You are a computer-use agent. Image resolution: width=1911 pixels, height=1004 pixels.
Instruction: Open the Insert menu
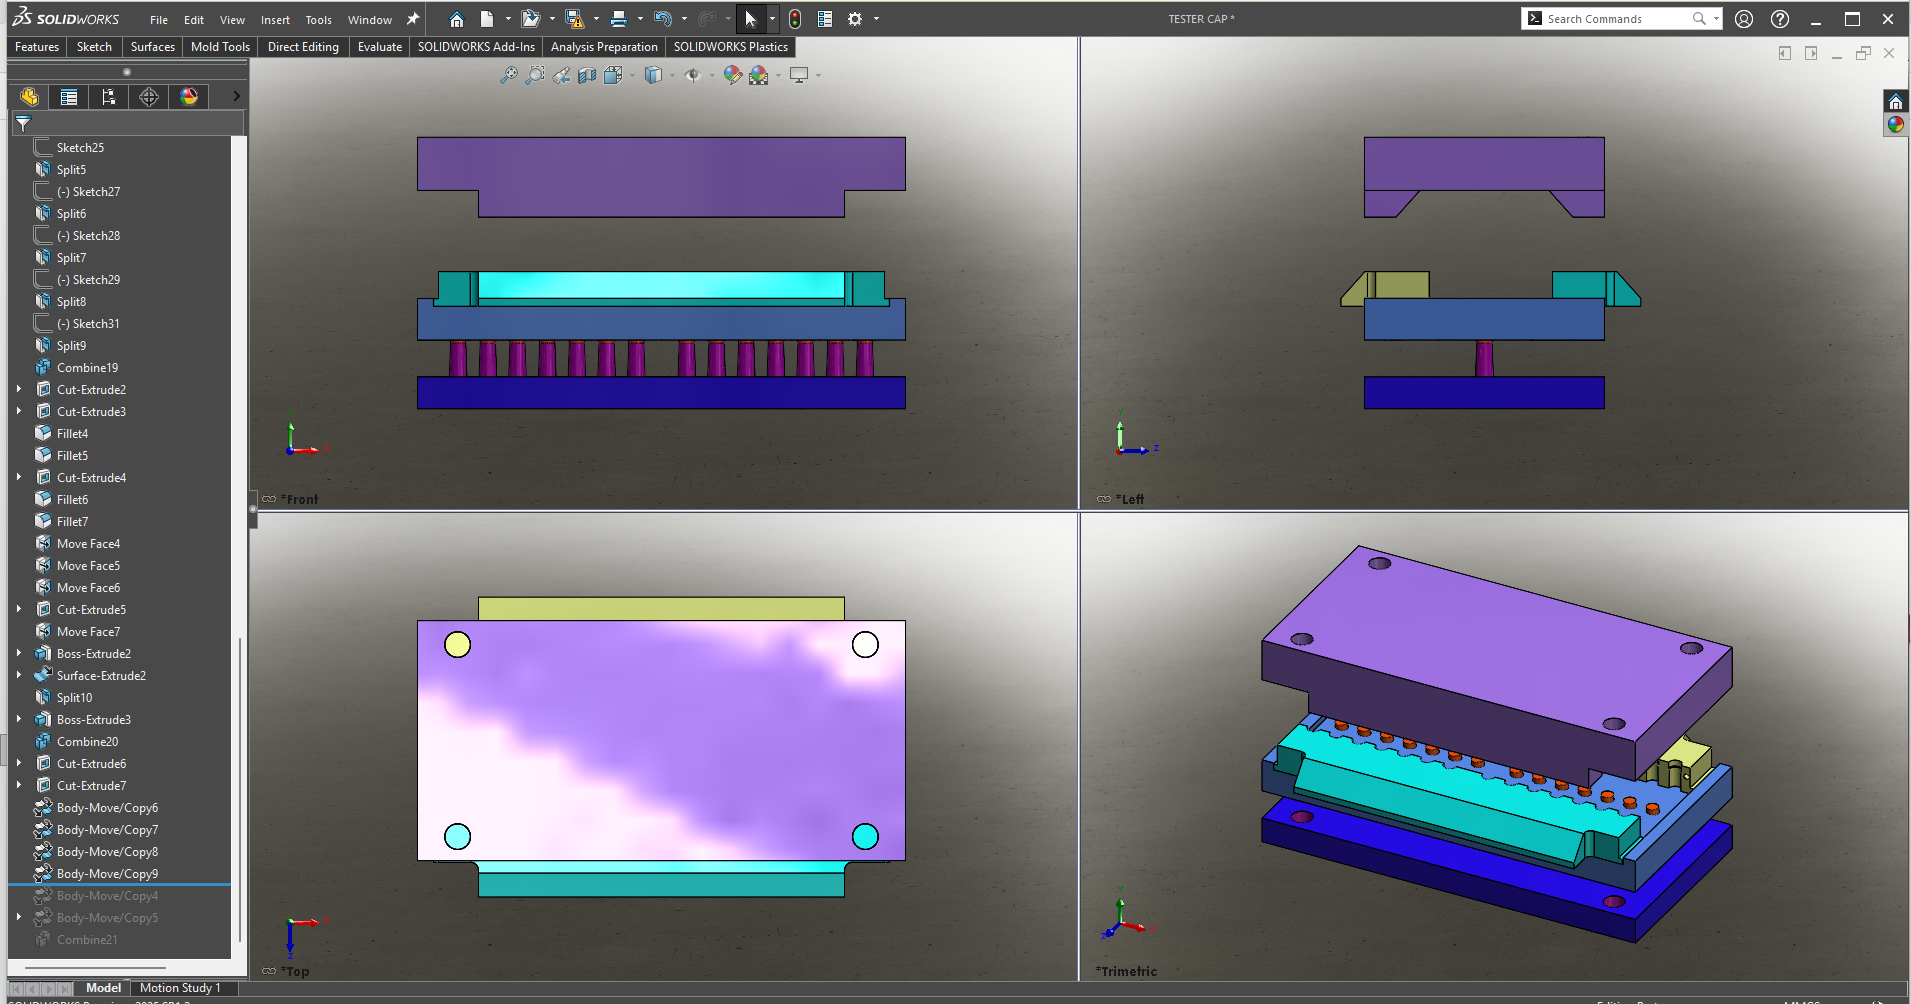click(275, 20)
